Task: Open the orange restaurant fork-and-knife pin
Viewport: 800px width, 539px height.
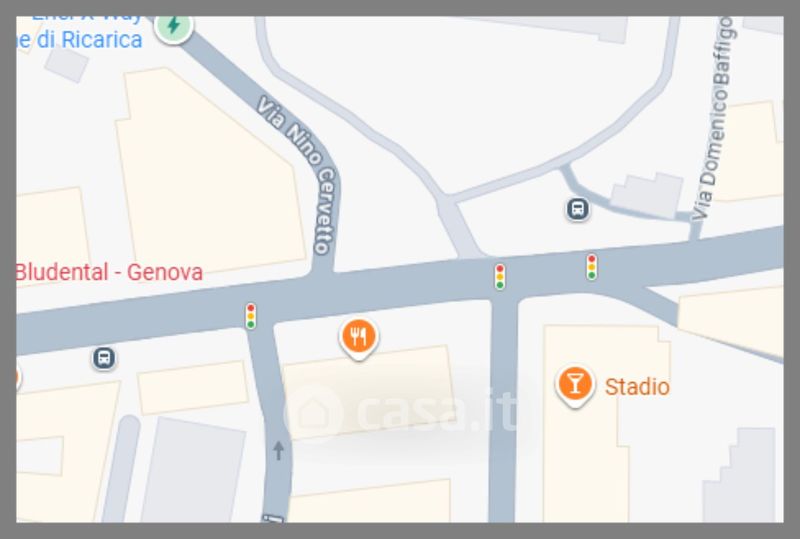Action: (359, 339)
